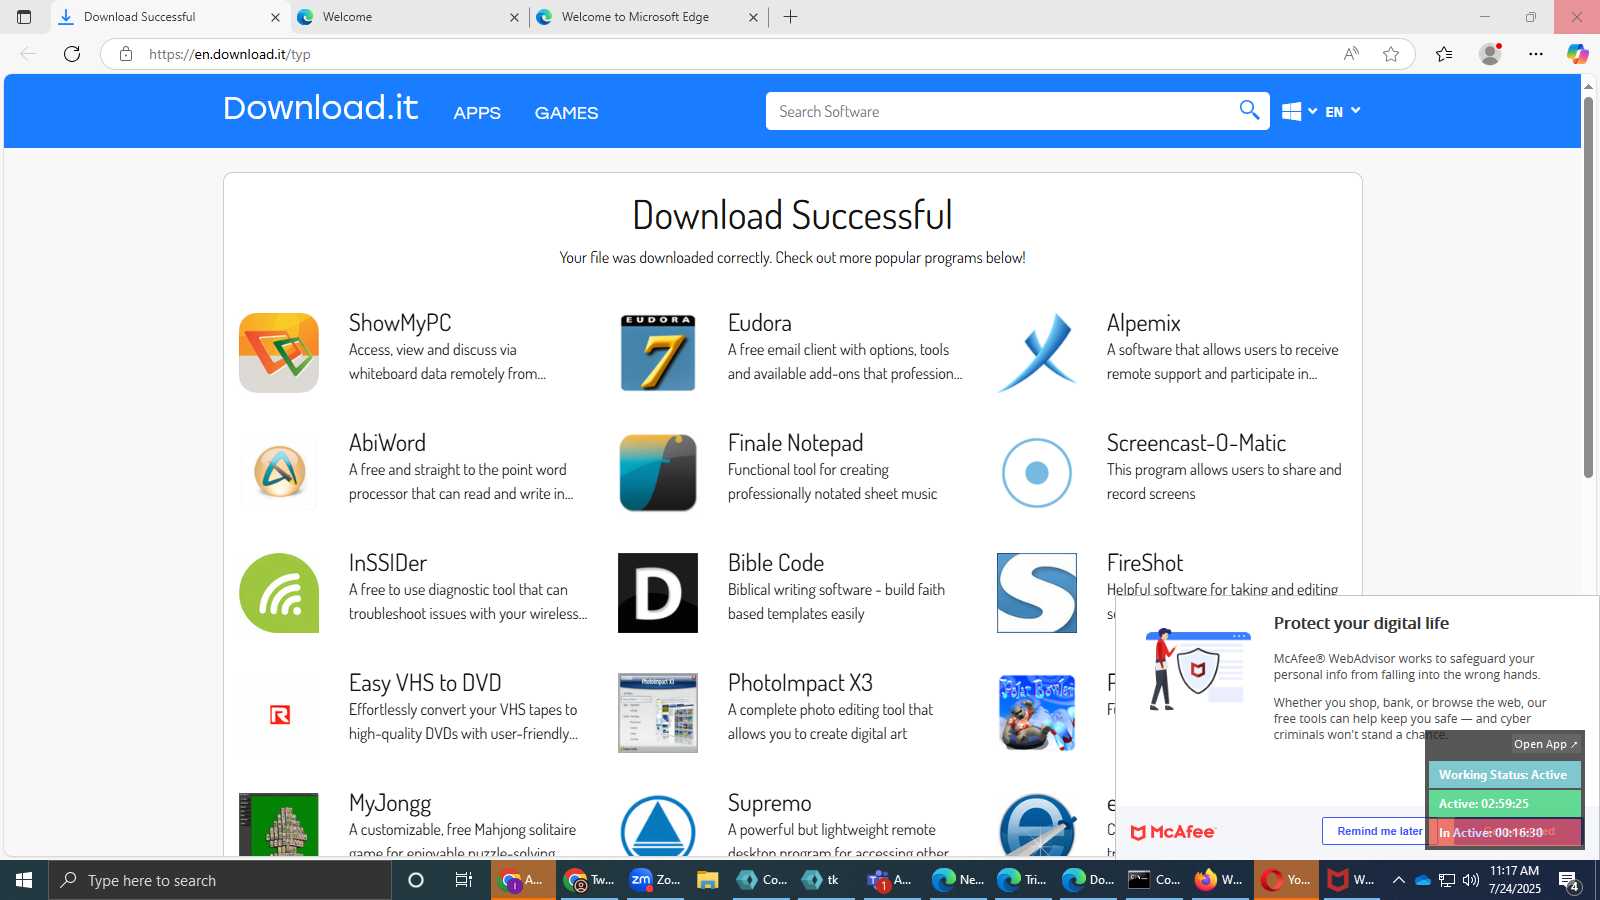
Task: Open the Edge profile icon
Action: tap(1490, 54)
